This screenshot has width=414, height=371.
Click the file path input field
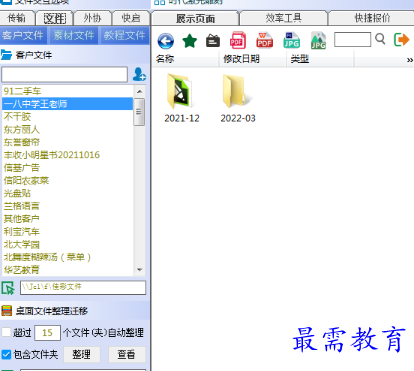(83, 287)
